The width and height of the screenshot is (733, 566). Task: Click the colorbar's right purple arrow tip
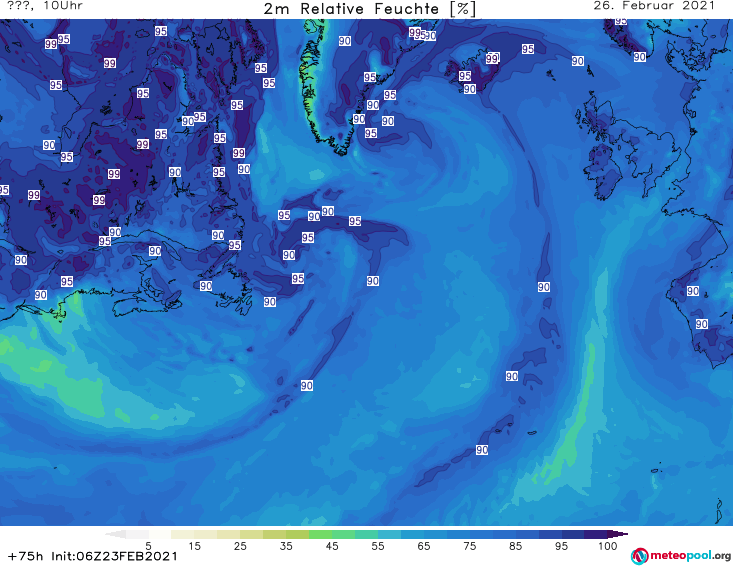click(x=618, y=534)
